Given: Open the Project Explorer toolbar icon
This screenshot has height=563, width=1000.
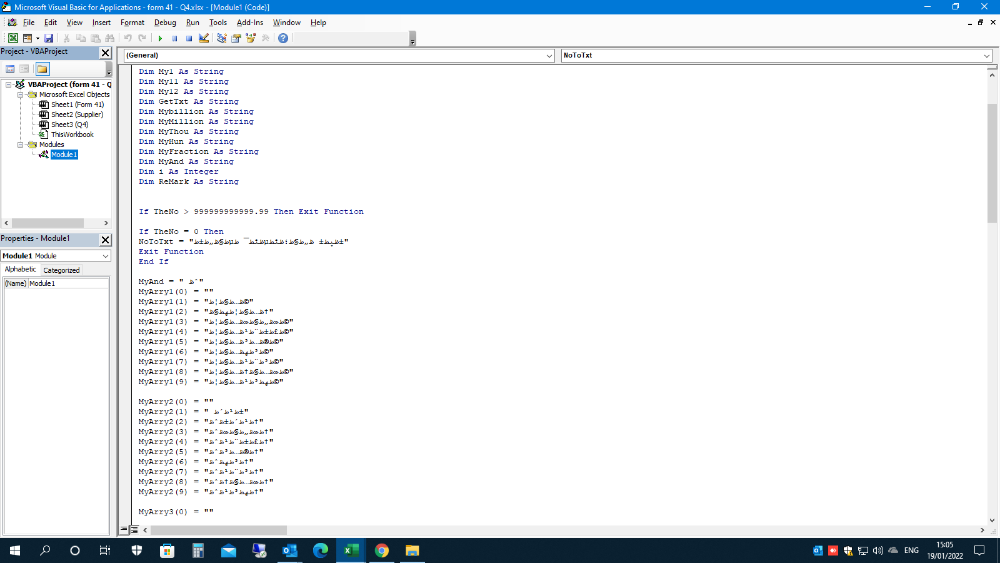Looking at the screenshot, I should [222, 38].
